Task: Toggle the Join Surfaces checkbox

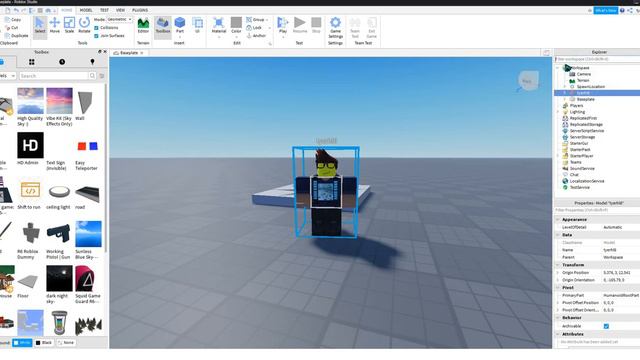Action: tap(96, 36)
